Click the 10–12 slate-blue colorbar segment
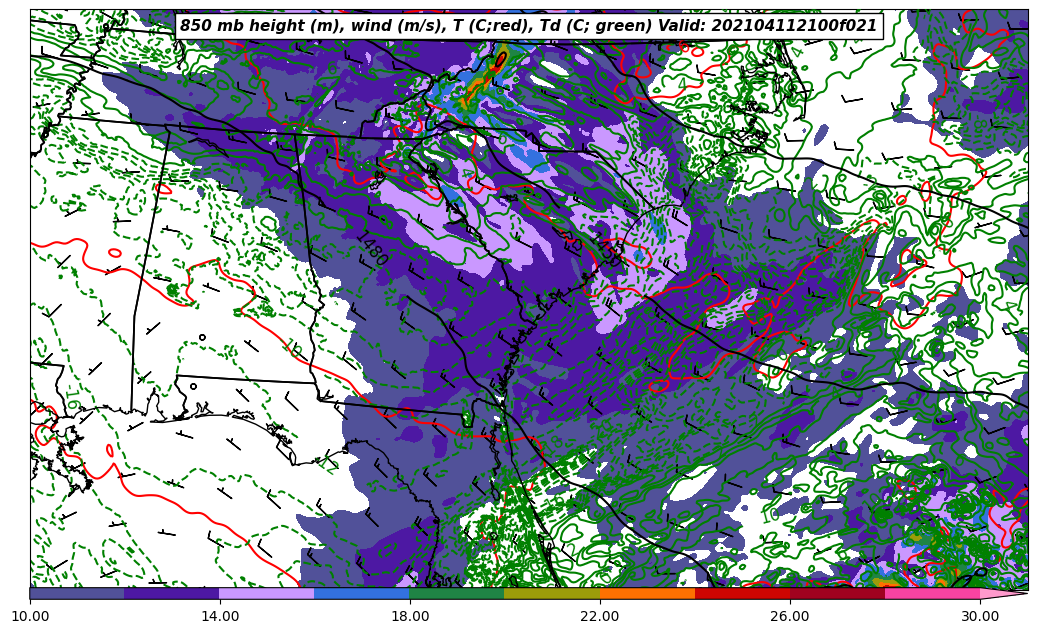Image resolution: width=1037 pixels, height=633 pixels. point(77,593)
